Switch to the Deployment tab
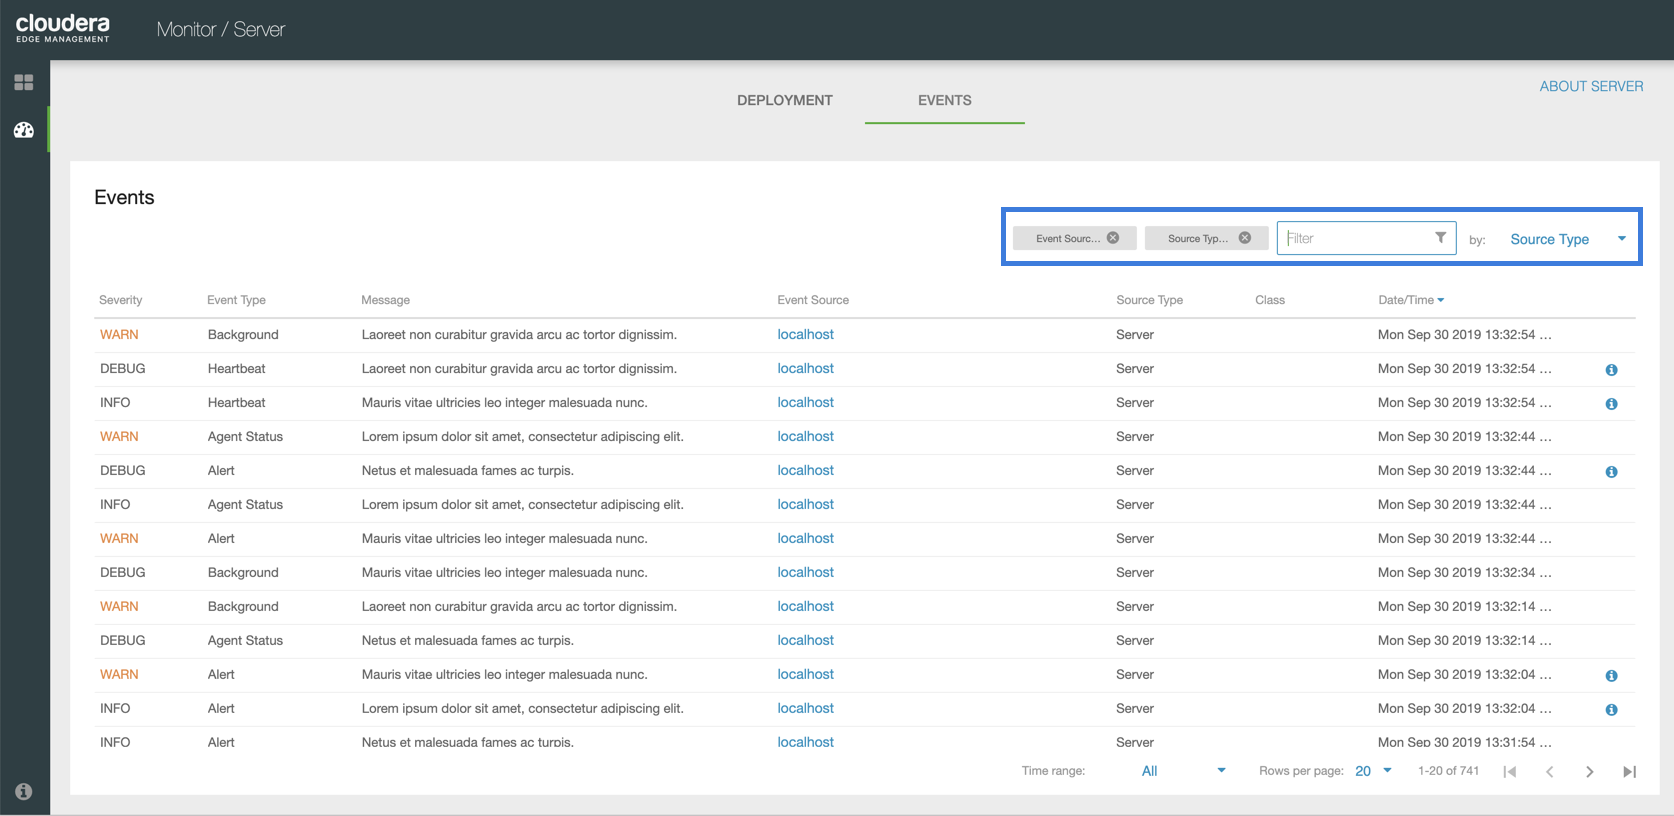This screenshot has width=1674, height=816. point(784,100)
